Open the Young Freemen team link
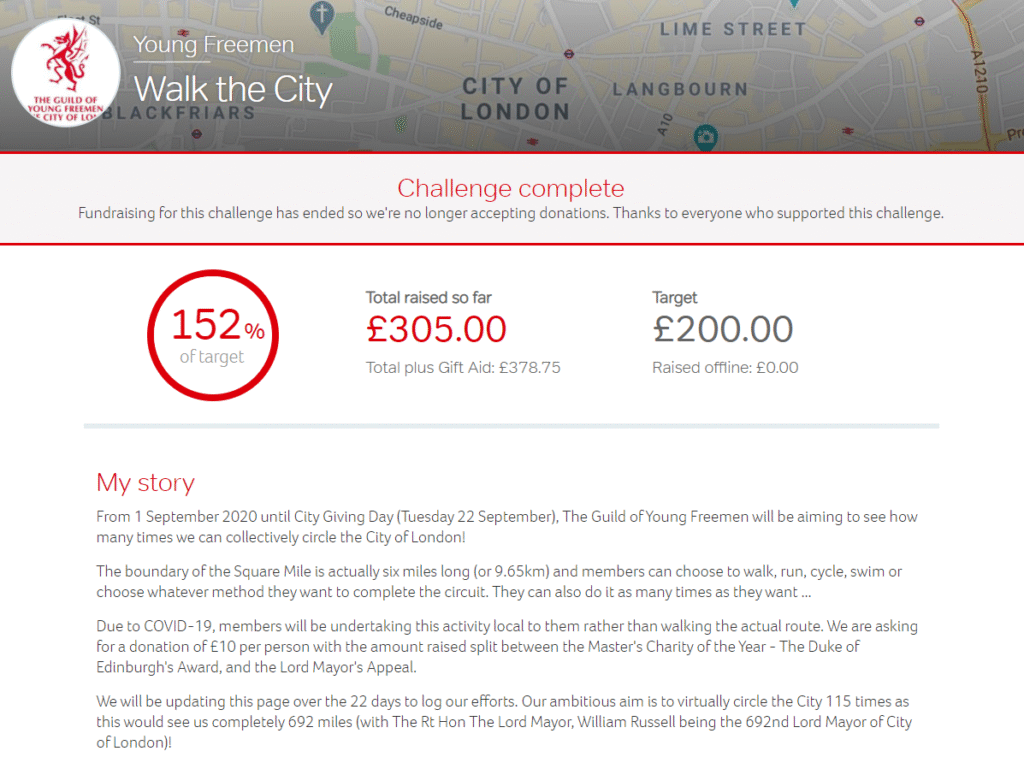The height and width of the screenshot is (757, 1024). (x=214, y=45)
